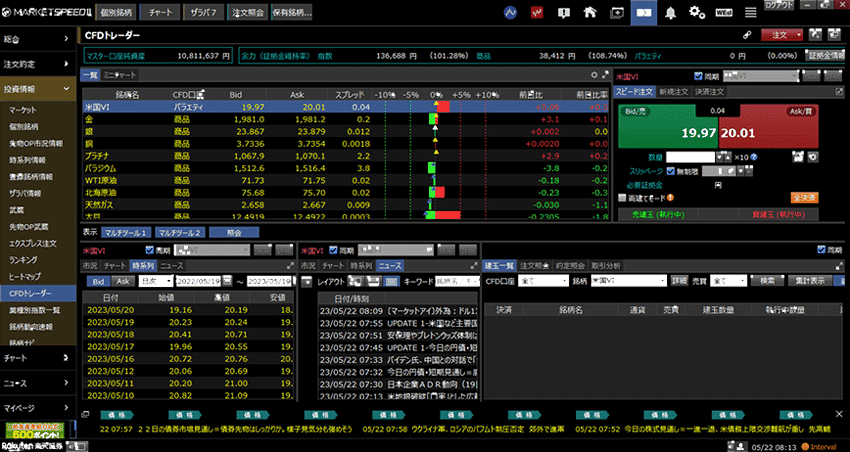Select Ask toggle in time-series panel
Viewport: 850px width, 452px height.
[123, 281]
